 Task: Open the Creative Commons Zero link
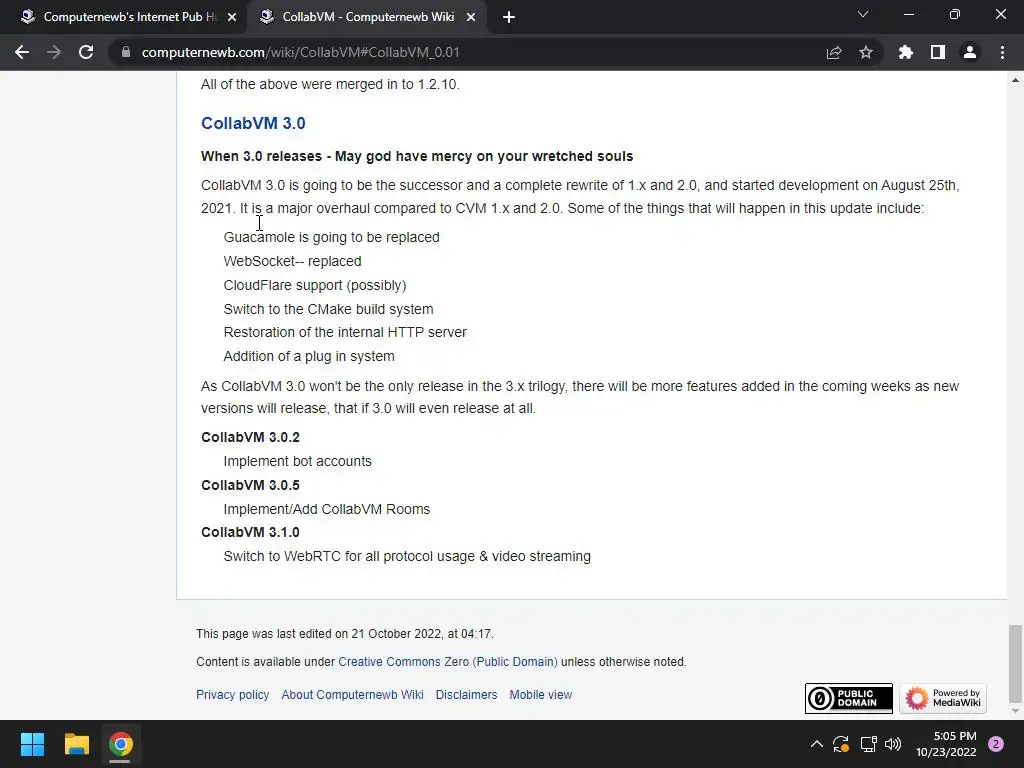[x=448, y=662]
